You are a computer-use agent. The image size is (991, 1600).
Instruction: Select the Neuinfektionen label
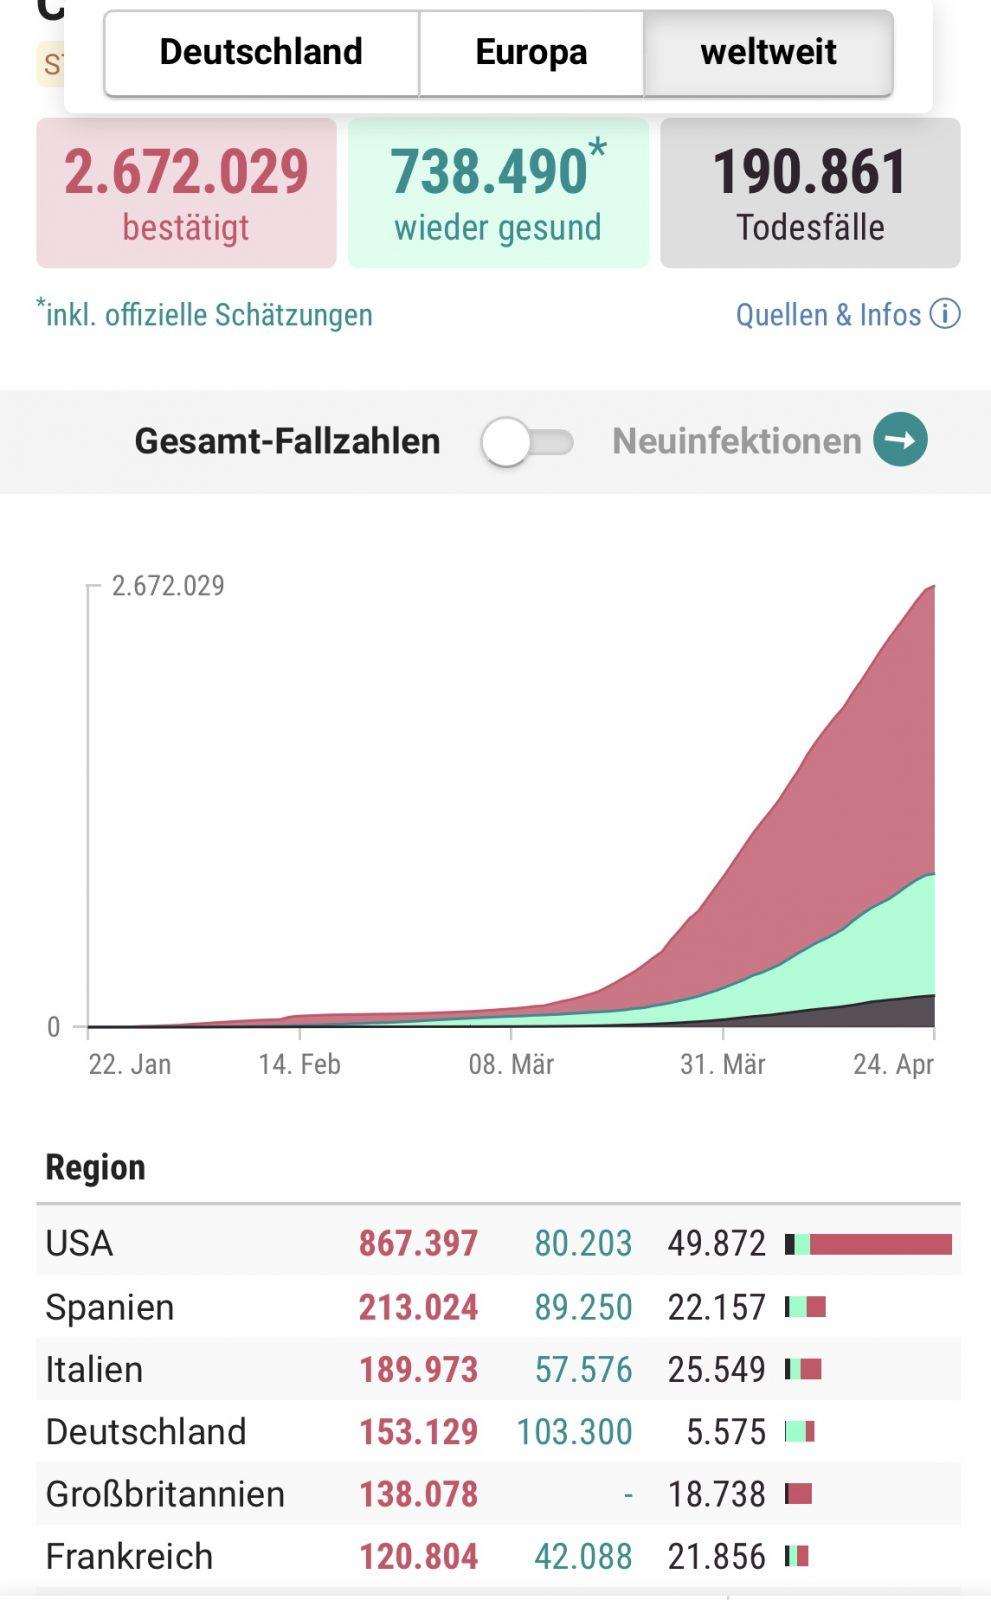tap(737, 441)
